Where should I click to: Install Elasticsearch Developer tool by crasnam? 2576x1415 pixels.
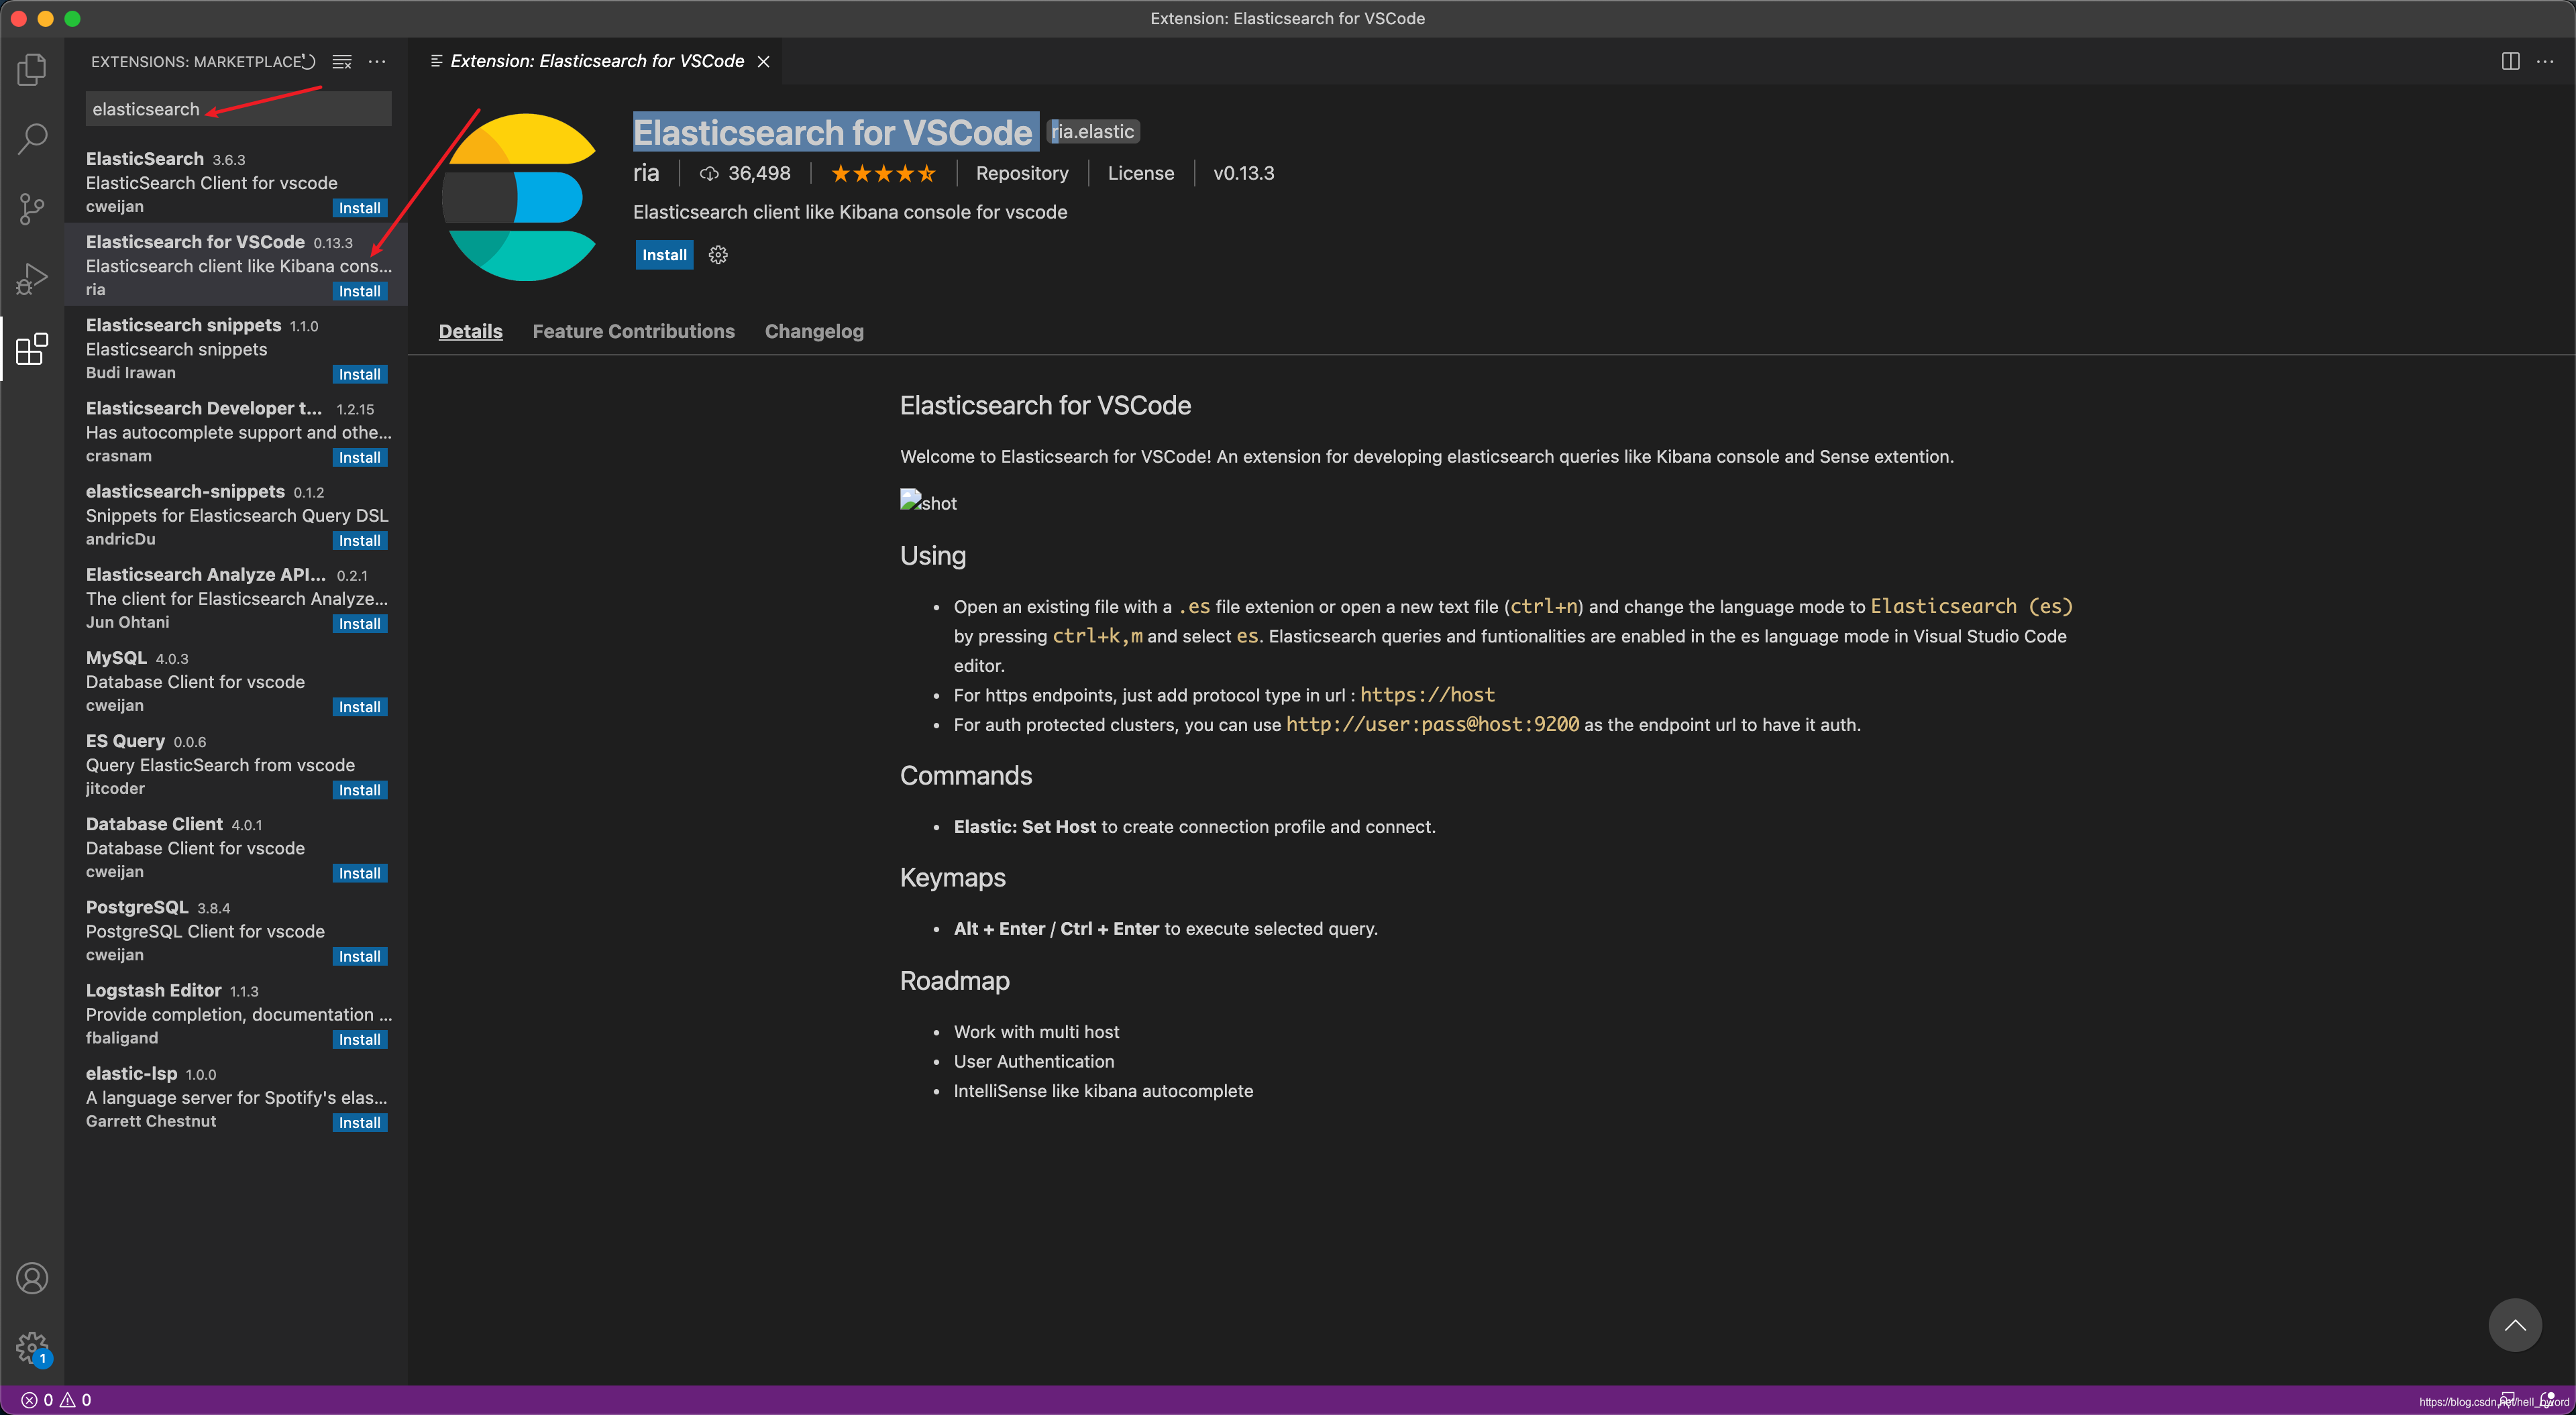359,457
